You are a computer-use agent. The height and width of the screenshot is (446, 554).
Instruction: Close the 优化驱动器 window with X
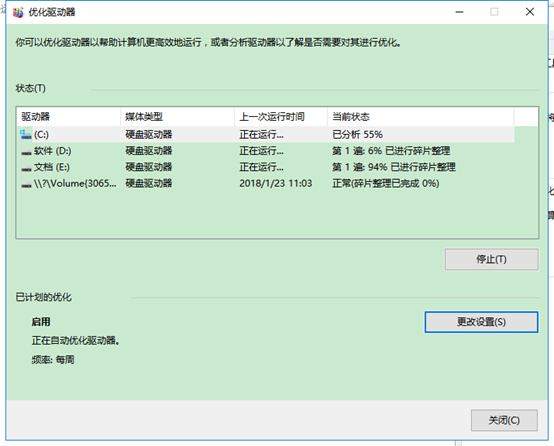530,12
